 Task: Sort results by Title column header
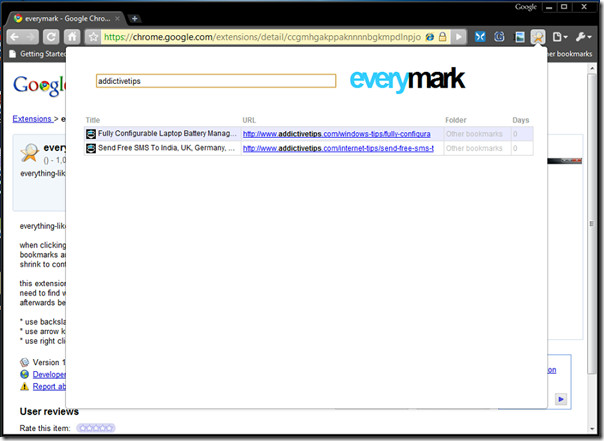[x=92, y=120]
